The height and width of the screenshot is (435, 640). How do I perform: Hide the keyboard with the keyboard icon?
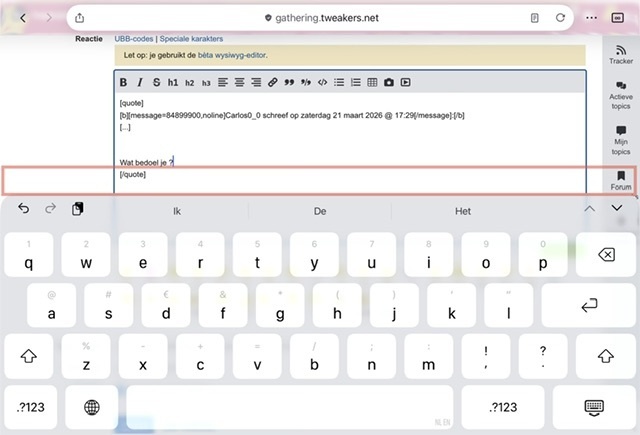point(594,407)
